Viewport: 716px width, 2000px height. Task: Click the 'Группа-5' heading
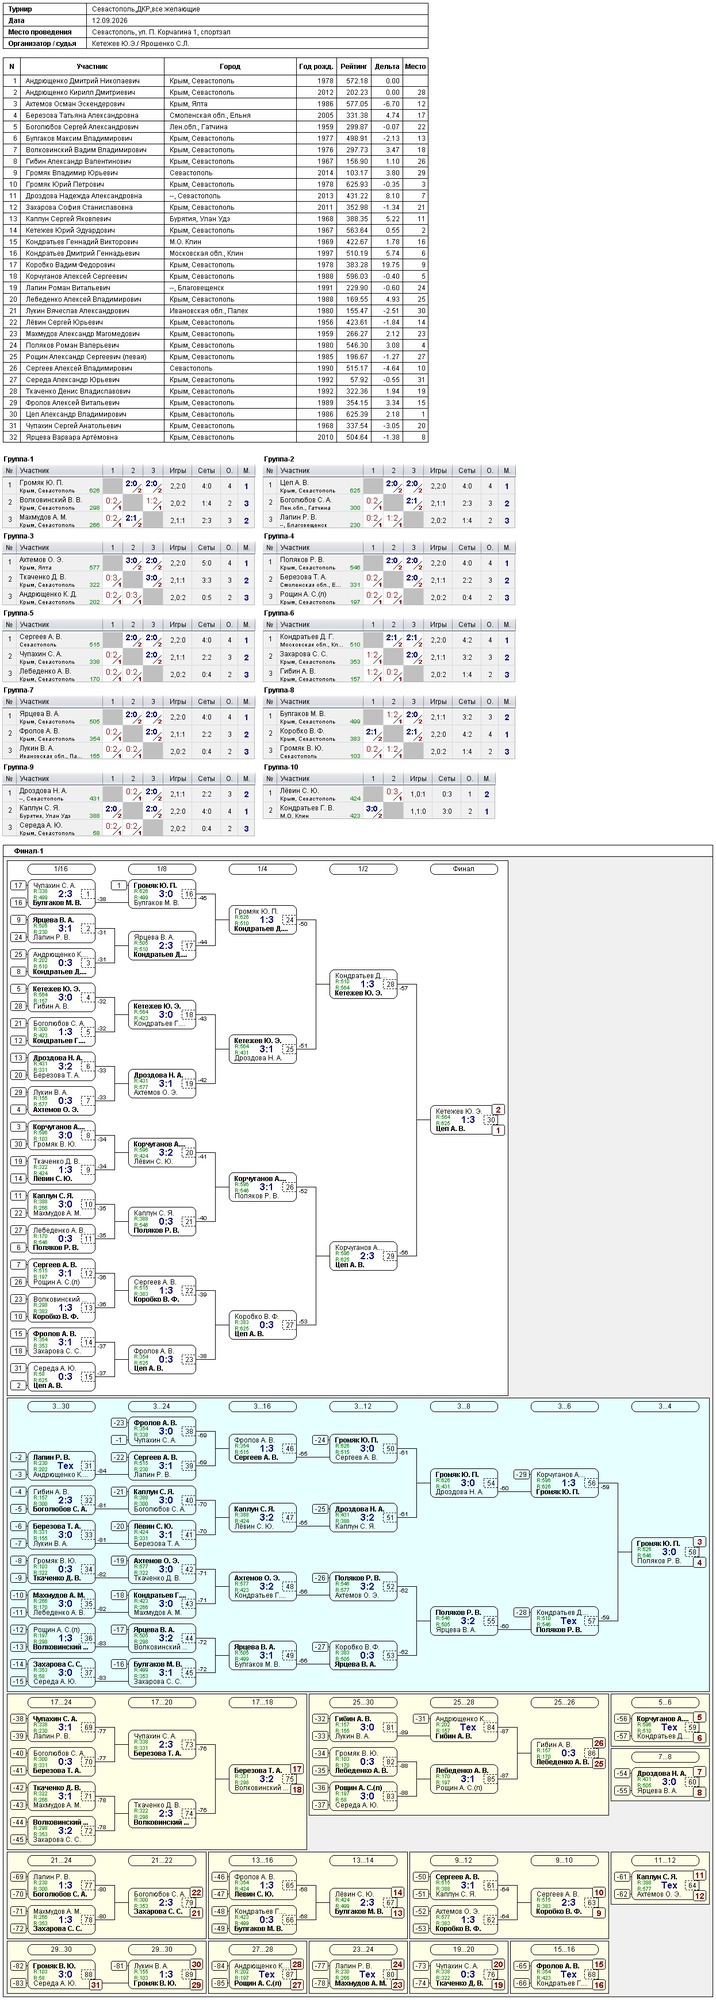[x=18, y=613]
